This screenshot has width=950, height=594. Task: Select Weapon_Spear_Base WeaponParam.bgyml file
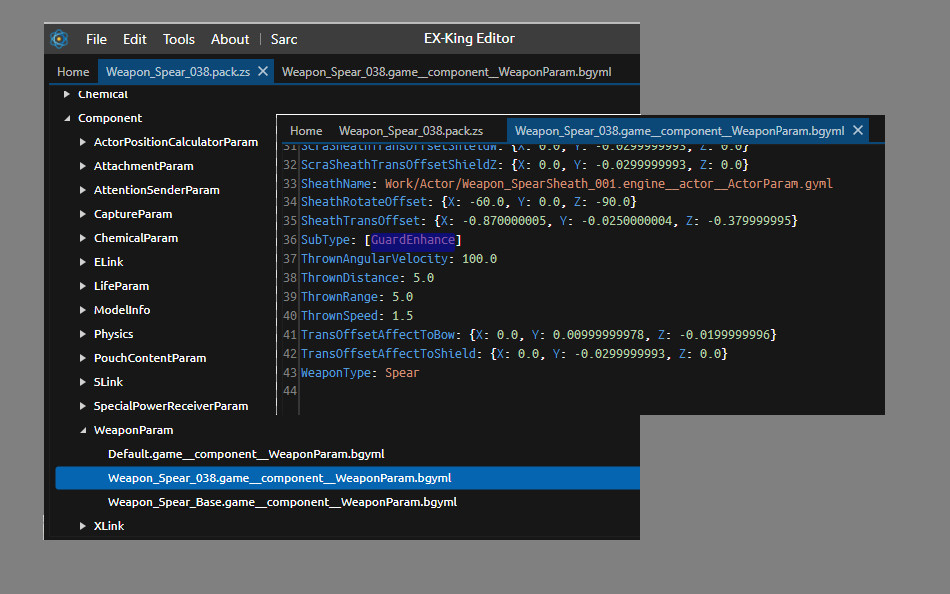pyautogui.click(x=281, y=502)
